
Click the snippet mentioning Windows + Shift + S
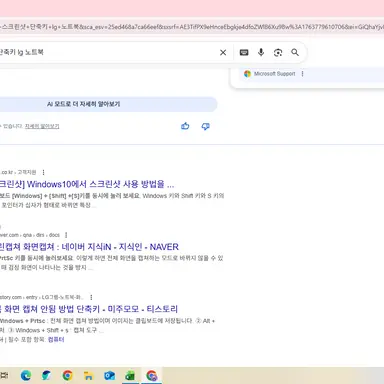point(112,200)
